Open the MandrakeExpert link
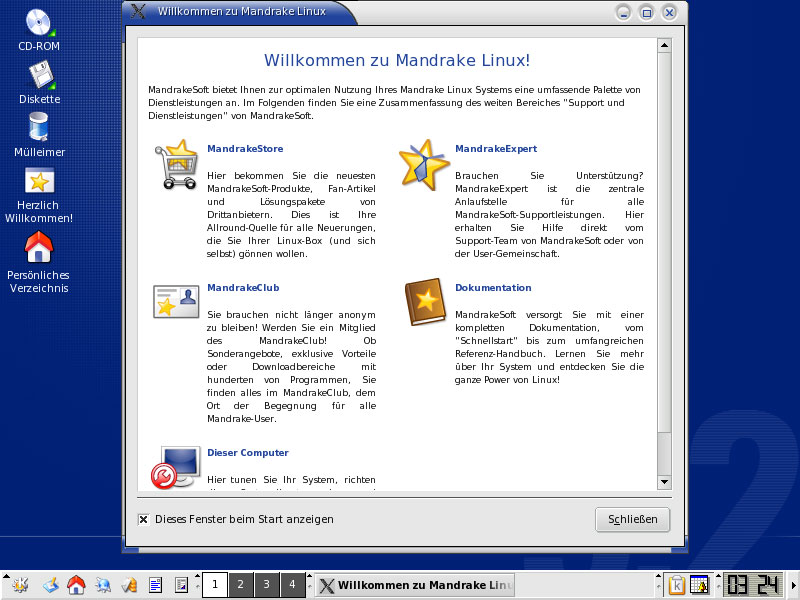The image size is (800, 600). (496, 149)
